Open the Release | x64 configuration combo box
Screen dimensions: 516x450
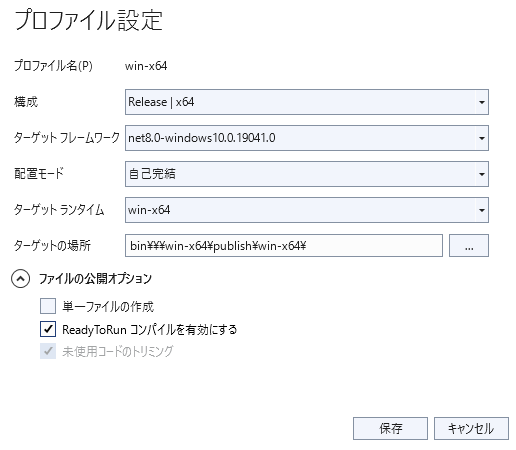(307, 102)
